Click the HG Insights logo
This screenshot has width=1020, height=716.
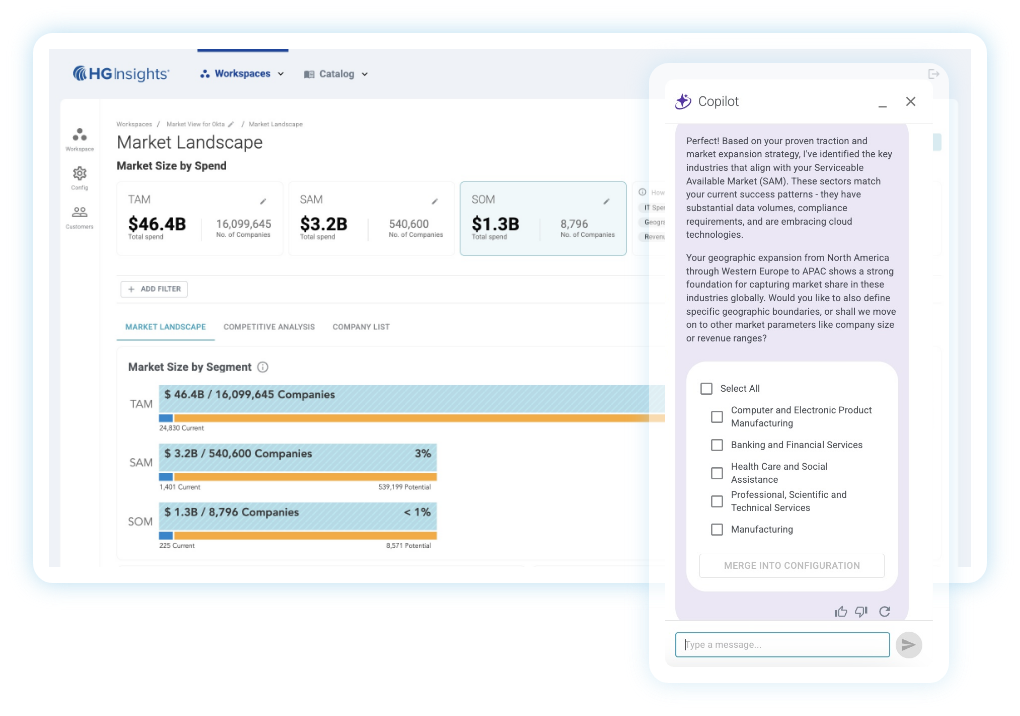point(120,73)
